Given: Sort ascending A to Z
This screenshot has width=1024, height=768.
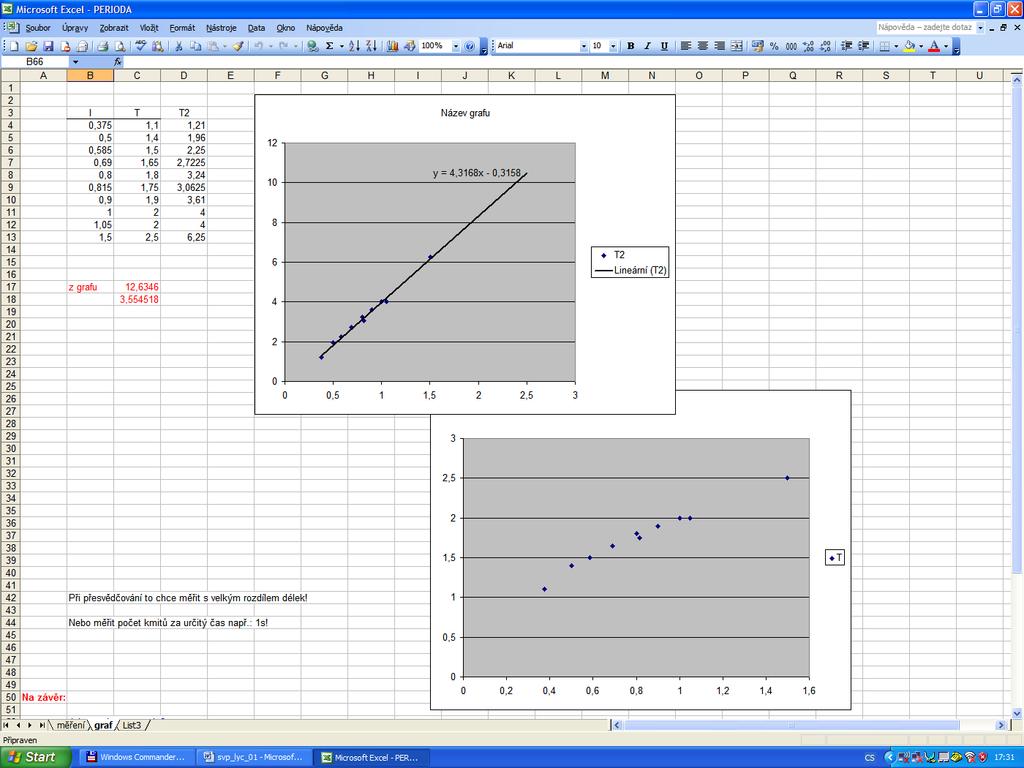Looking at the screenshot, I should tap(354, 46).
